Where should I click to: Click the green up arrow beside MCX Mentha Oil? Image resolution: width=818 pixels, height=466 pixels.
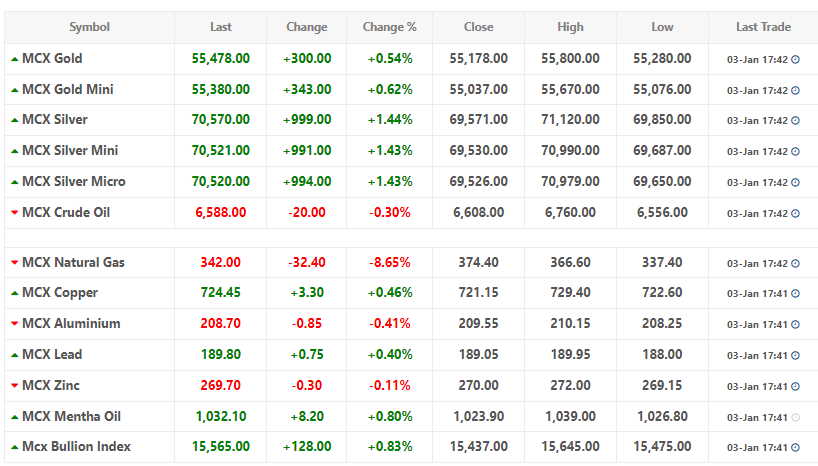coord(15,417)
